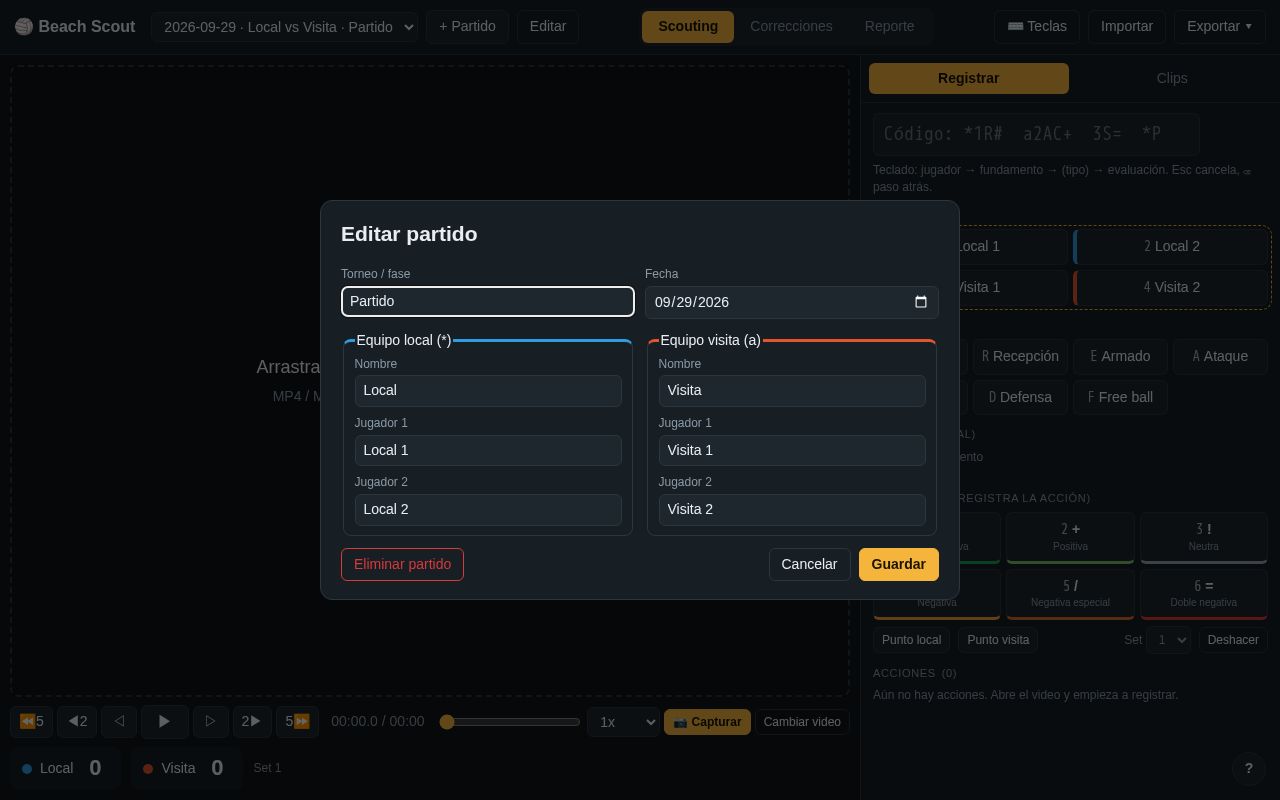Viewport: 1280px width, 800px height.
Task: Select player 2 Local 2 button
Action: click(x=1171, y=246)
